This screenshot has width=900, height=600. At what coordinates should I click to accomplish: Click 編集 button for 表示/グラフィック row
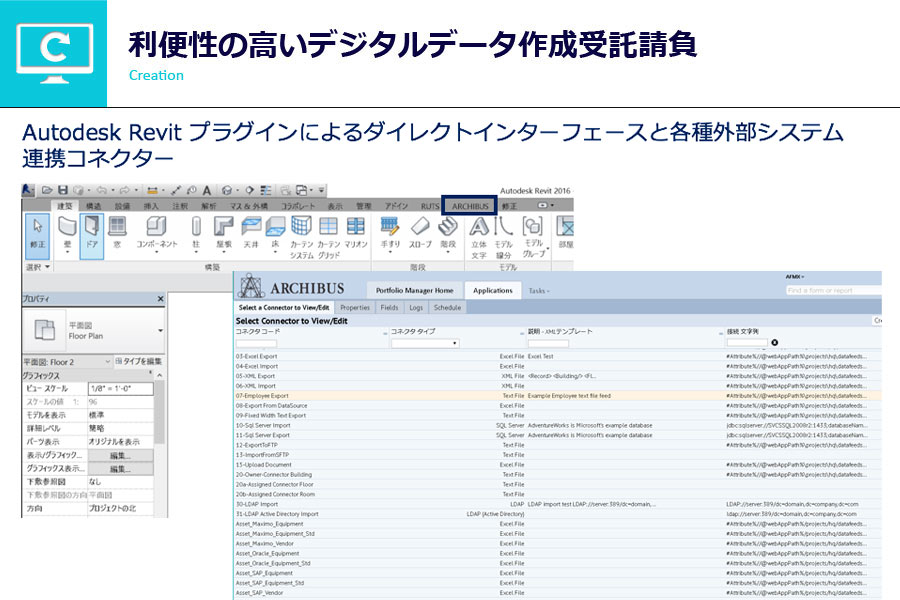(x=120, y=455)
